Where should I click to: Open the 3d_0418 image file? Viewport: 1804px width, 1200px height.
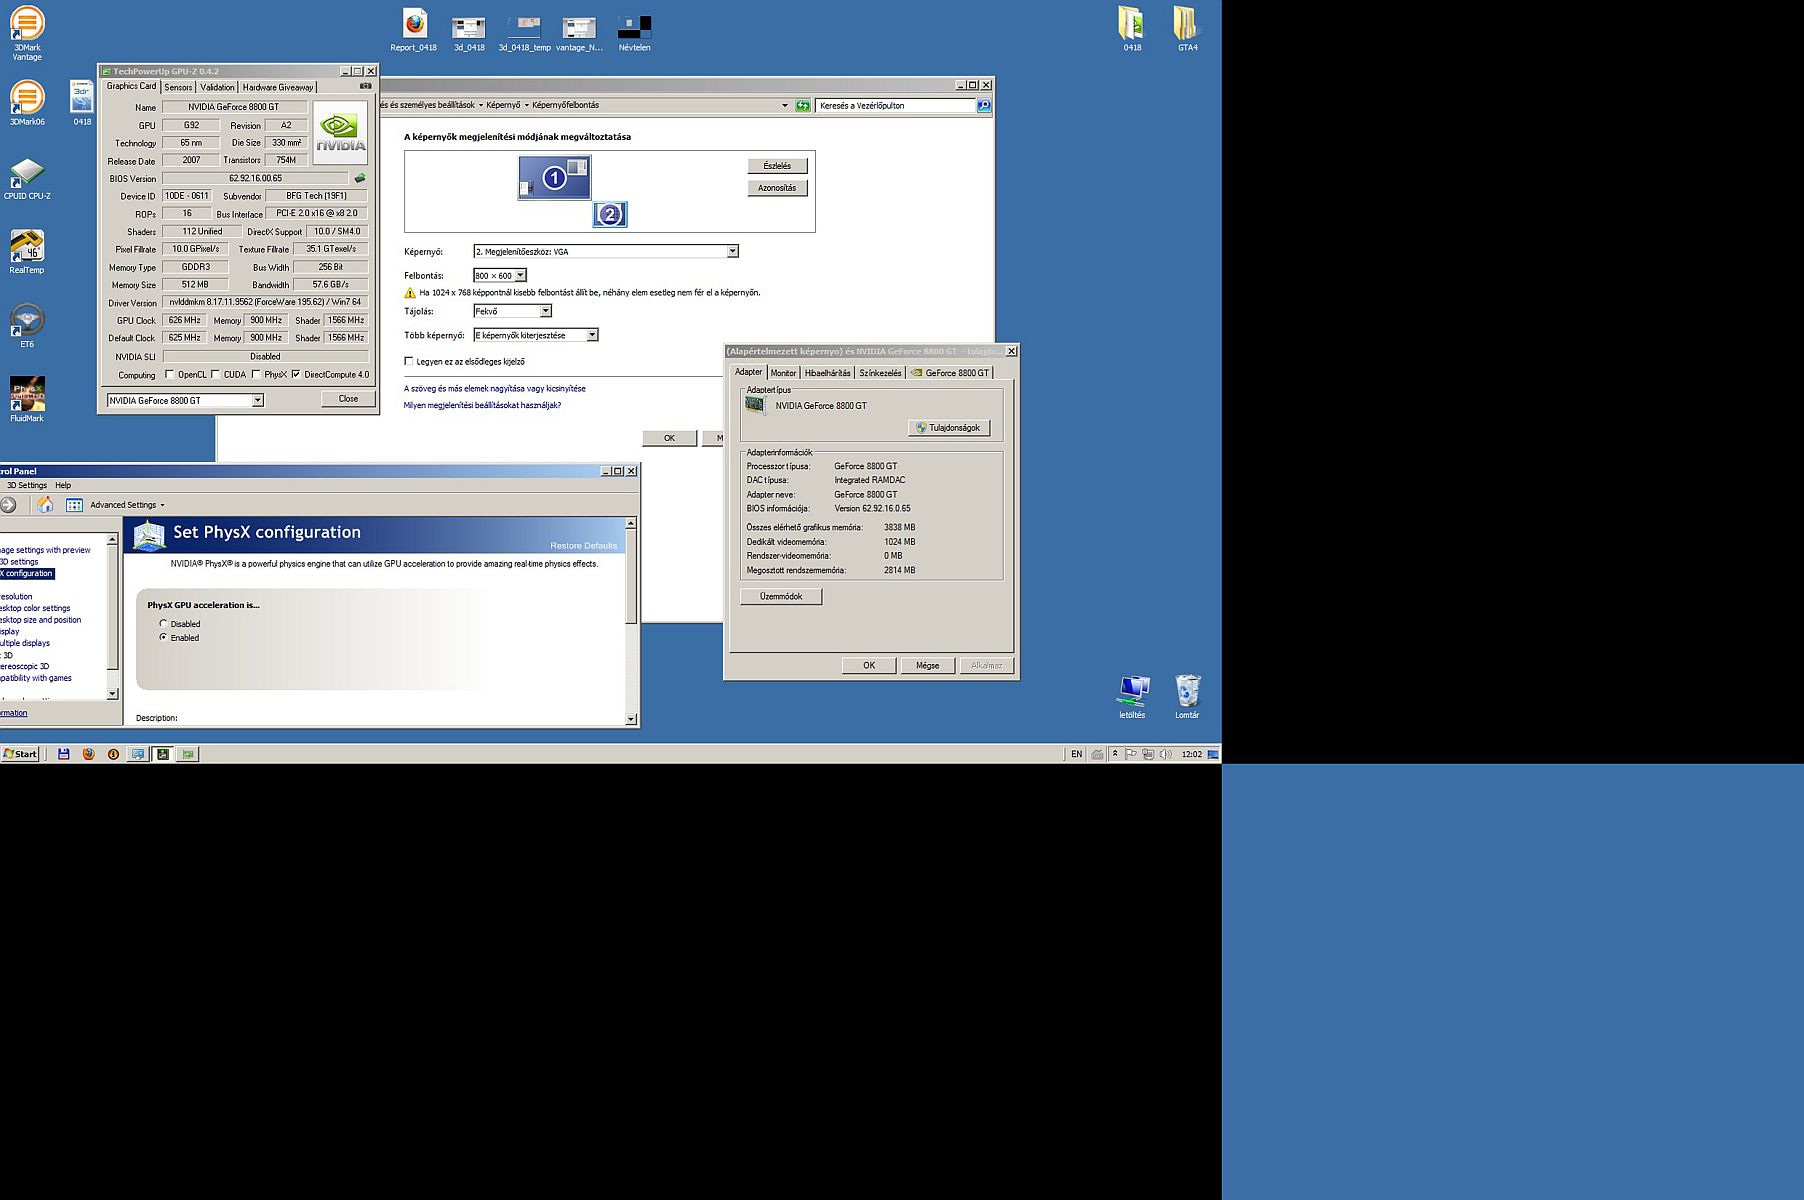(469, 34)
